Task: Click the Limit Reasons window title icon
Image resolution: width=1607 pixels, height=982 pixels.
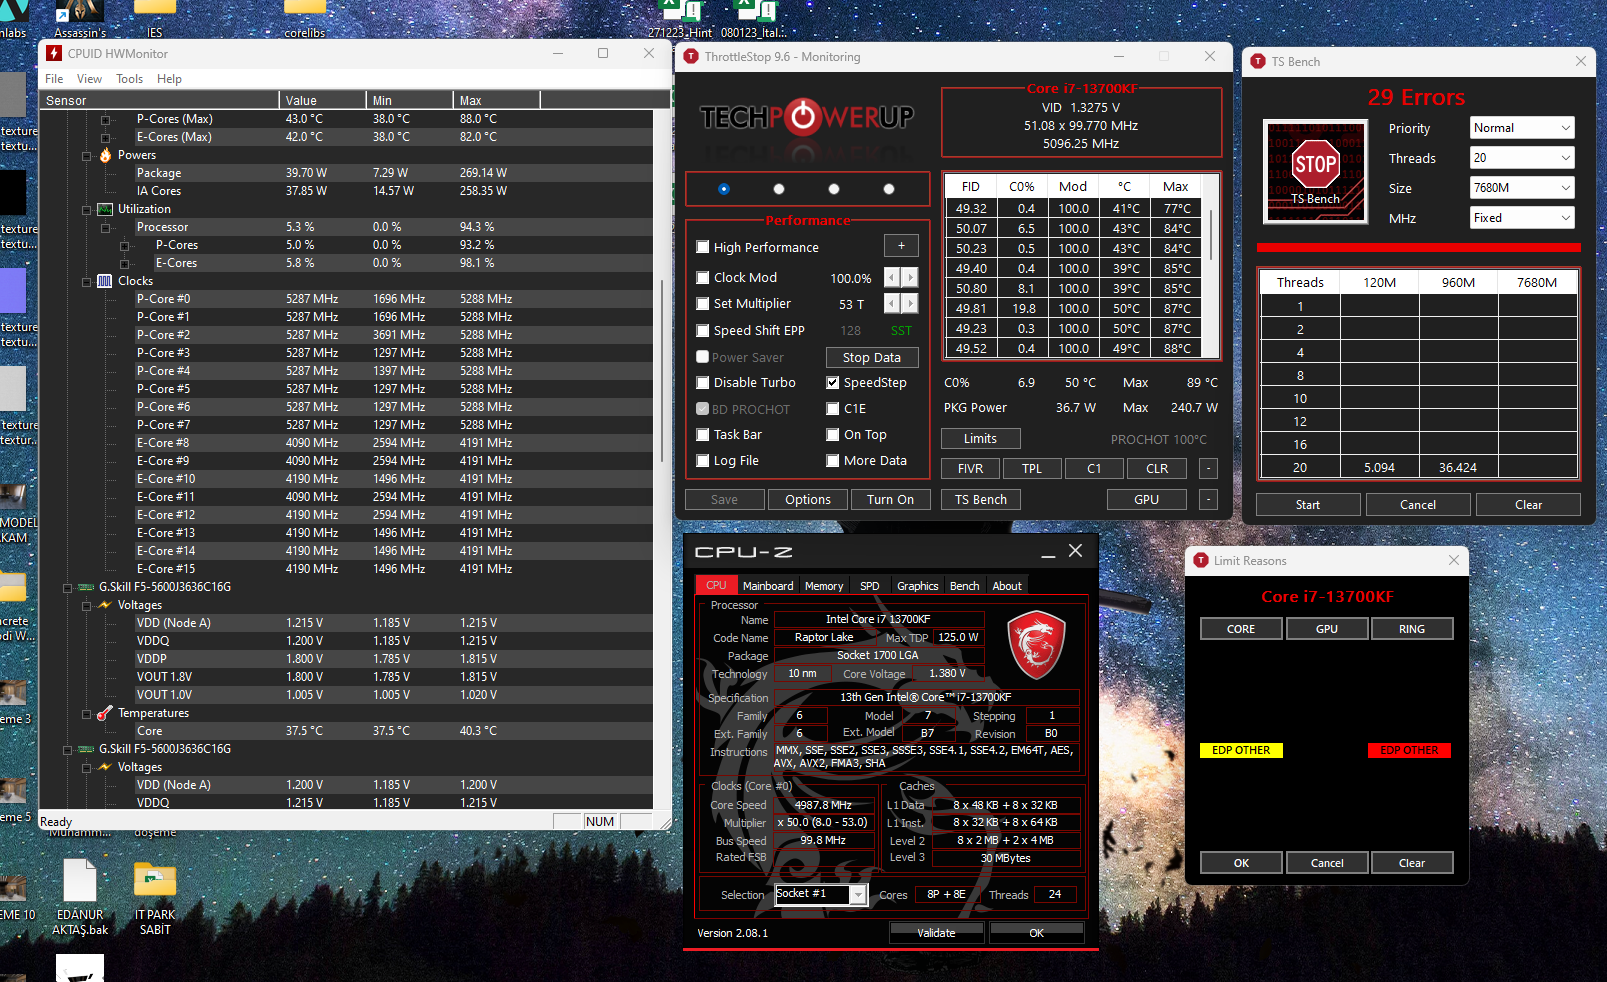Action: click(1201, 561)
